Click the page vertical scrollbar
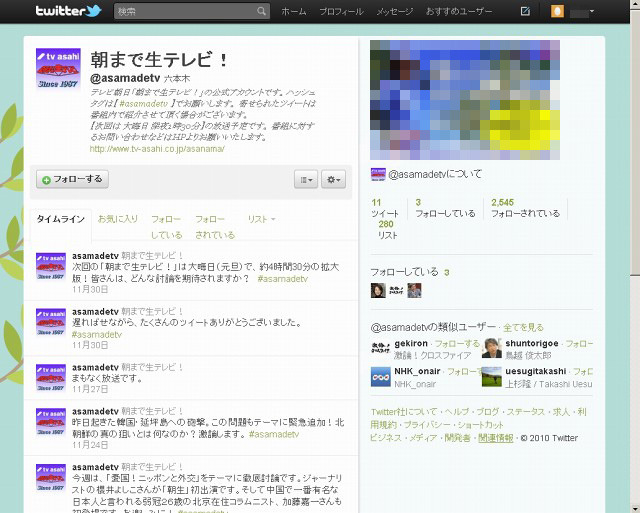 [635, 256]
